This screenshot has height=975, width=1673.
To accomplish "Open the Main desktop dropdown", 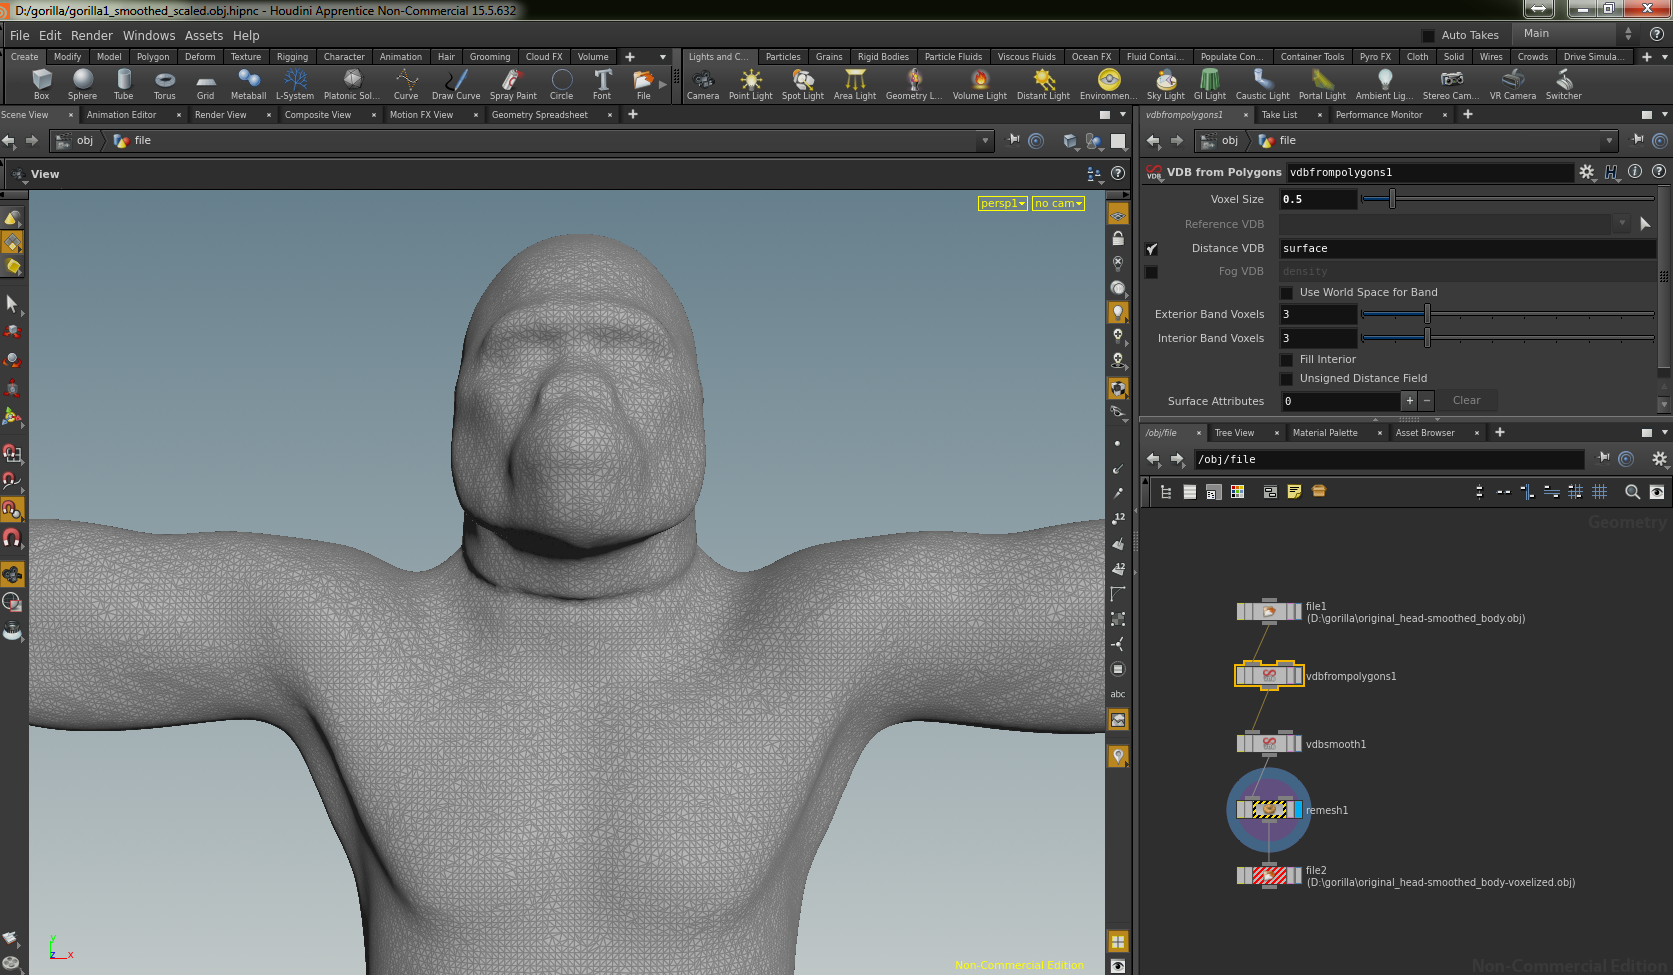I will [x=1574, y=34].
